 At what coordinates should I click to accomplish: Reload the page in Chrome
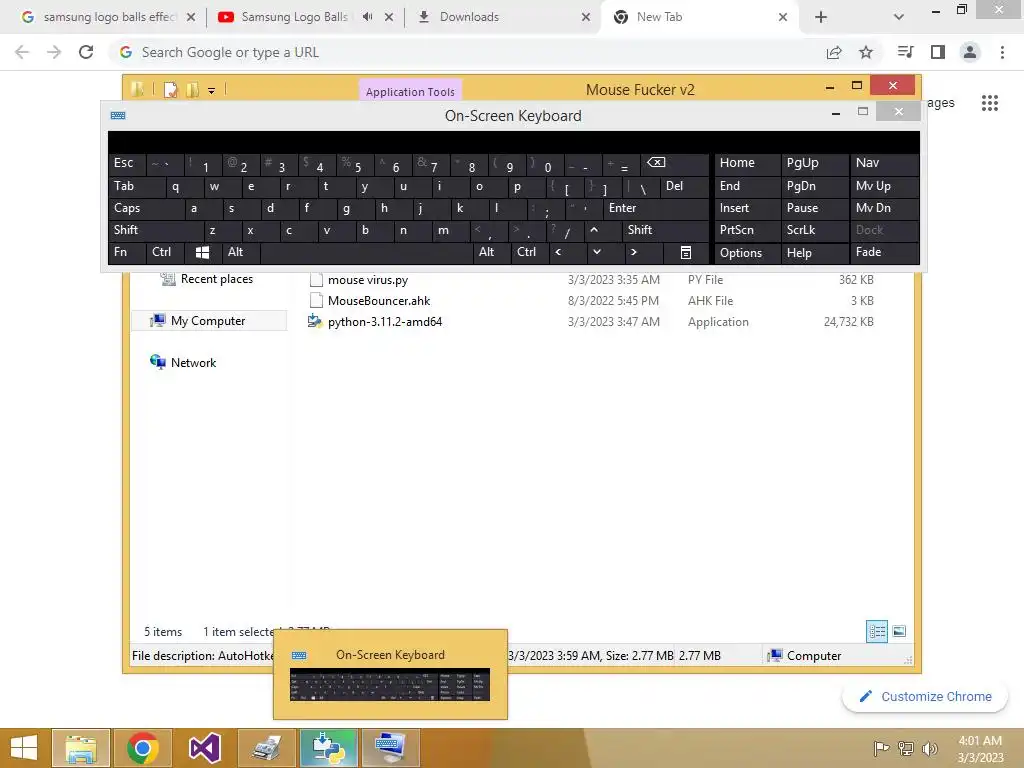coord(86,52)
